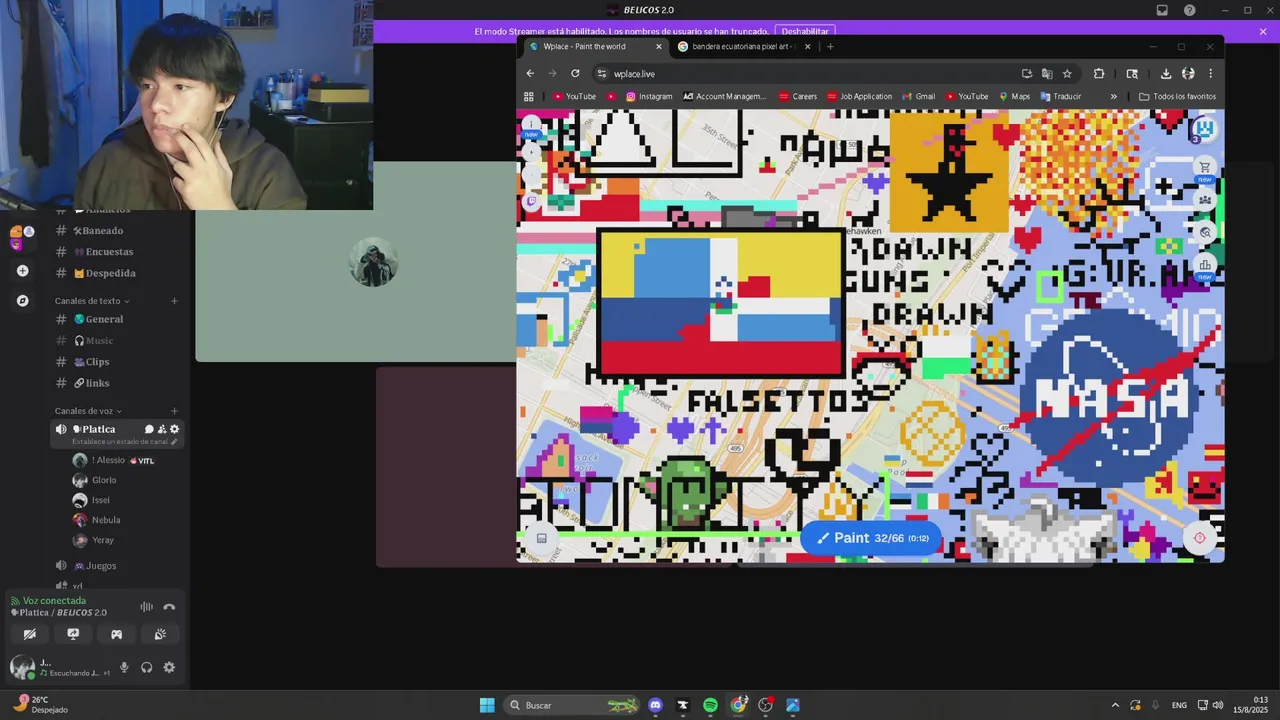Collapse the Canales de texto category
Viewport: 1280px width, 720px height.
[x=91, y=301]
